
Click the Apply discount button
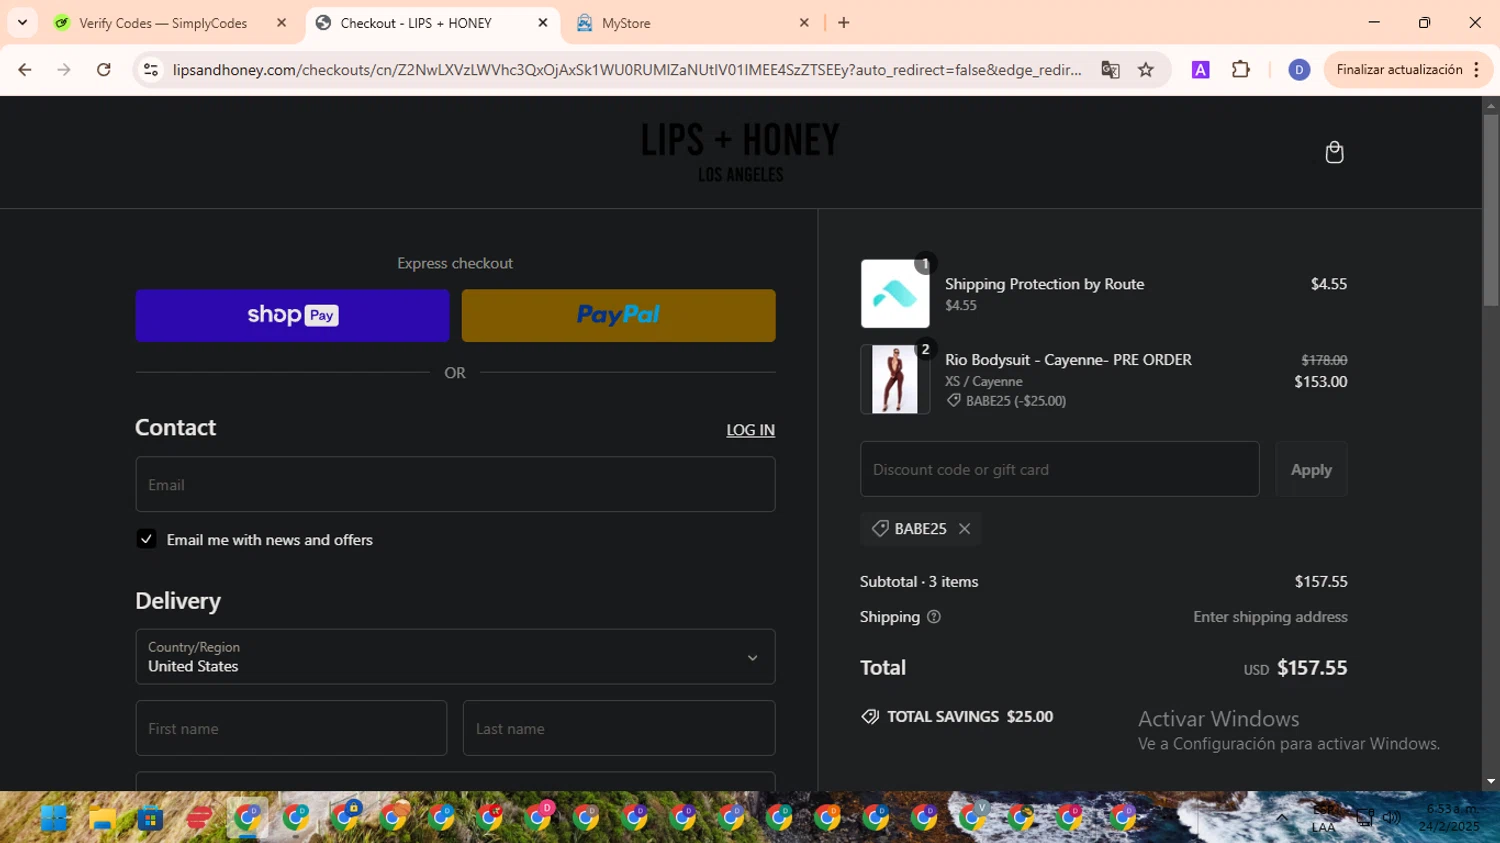point(1311,469)
